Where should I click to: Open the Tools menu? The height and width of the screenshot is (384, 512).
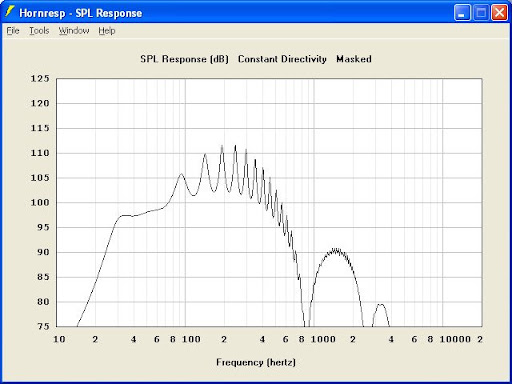click(x=39, y=31)
